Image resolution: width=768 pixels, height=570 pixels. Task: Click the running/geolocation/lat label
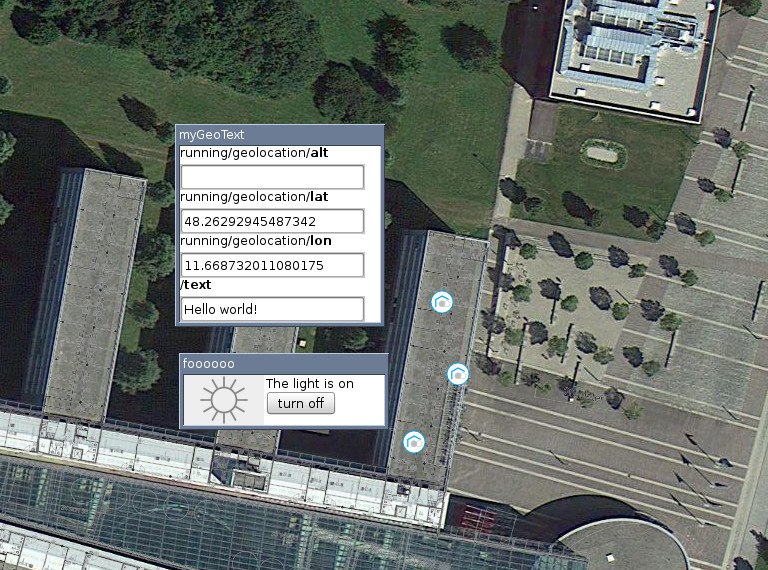[x=254, y=197]
